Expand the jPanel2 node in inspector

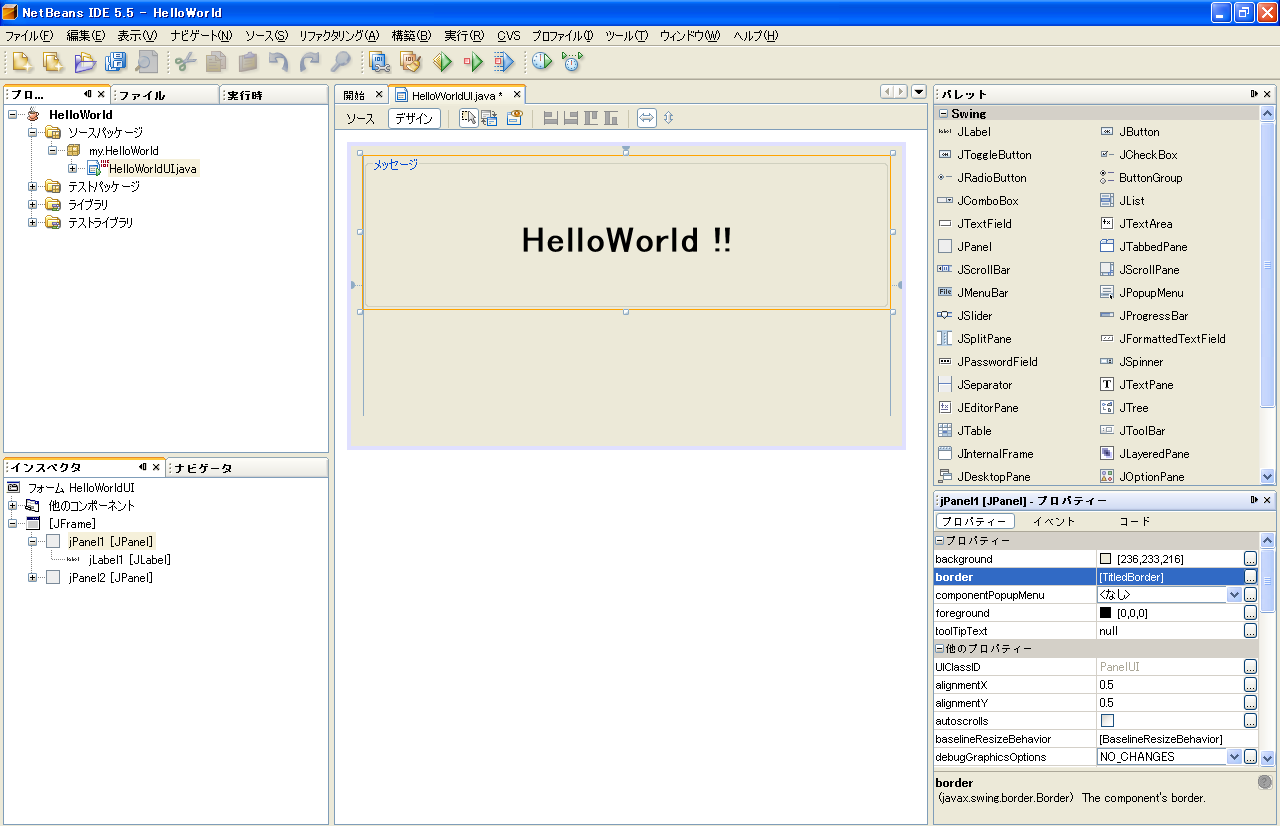pyautogui.click(x=33, y=577)
